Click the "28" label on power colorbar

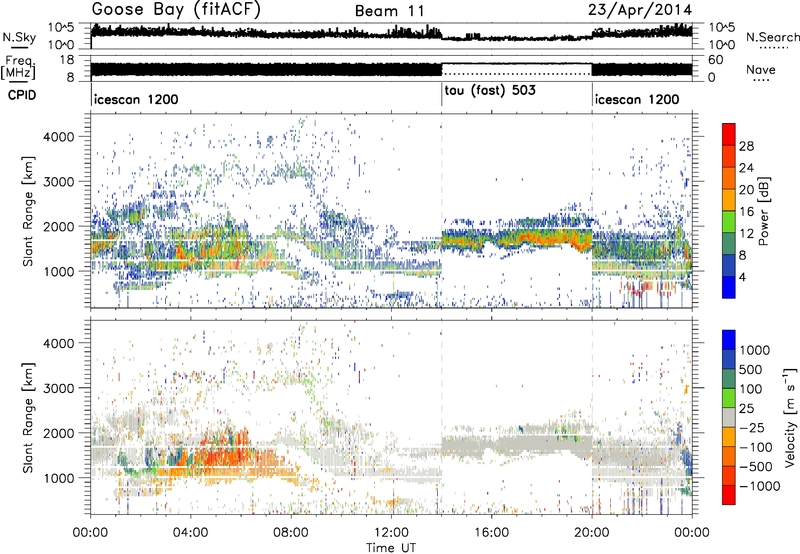pyautogui.click(x=746, y=146)
